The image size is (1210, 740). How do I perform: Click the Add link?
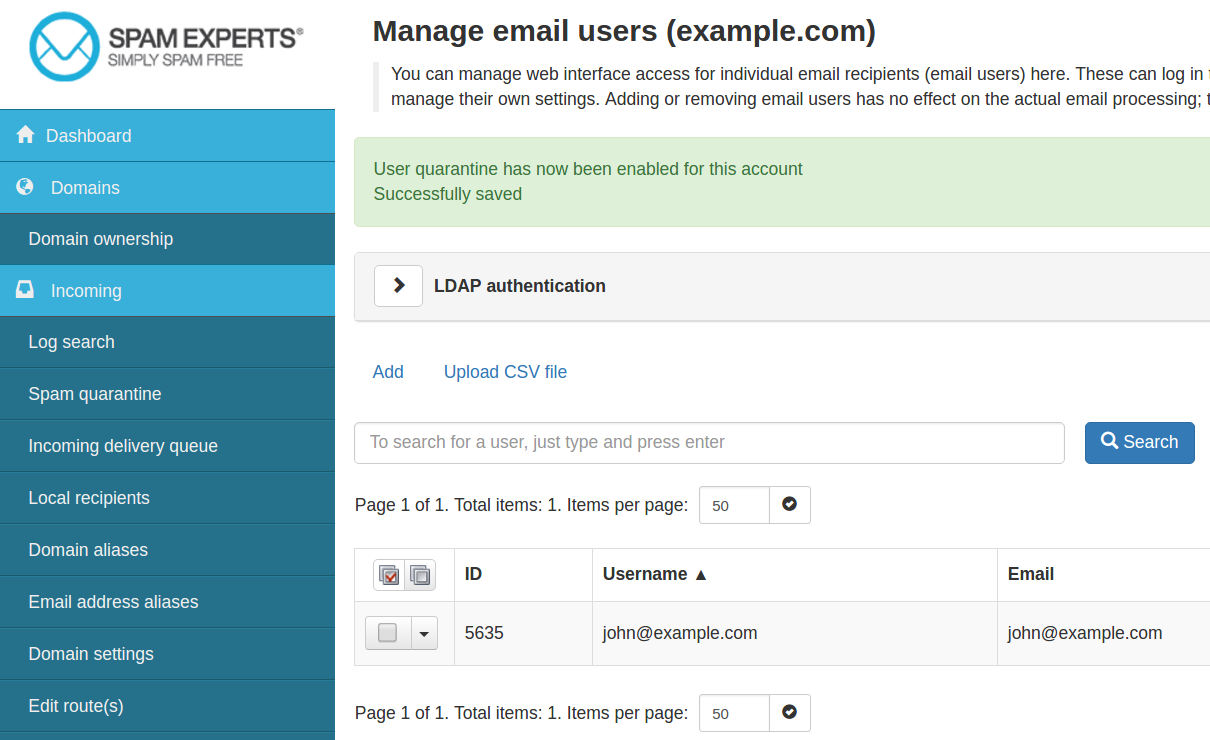point(388,372)
